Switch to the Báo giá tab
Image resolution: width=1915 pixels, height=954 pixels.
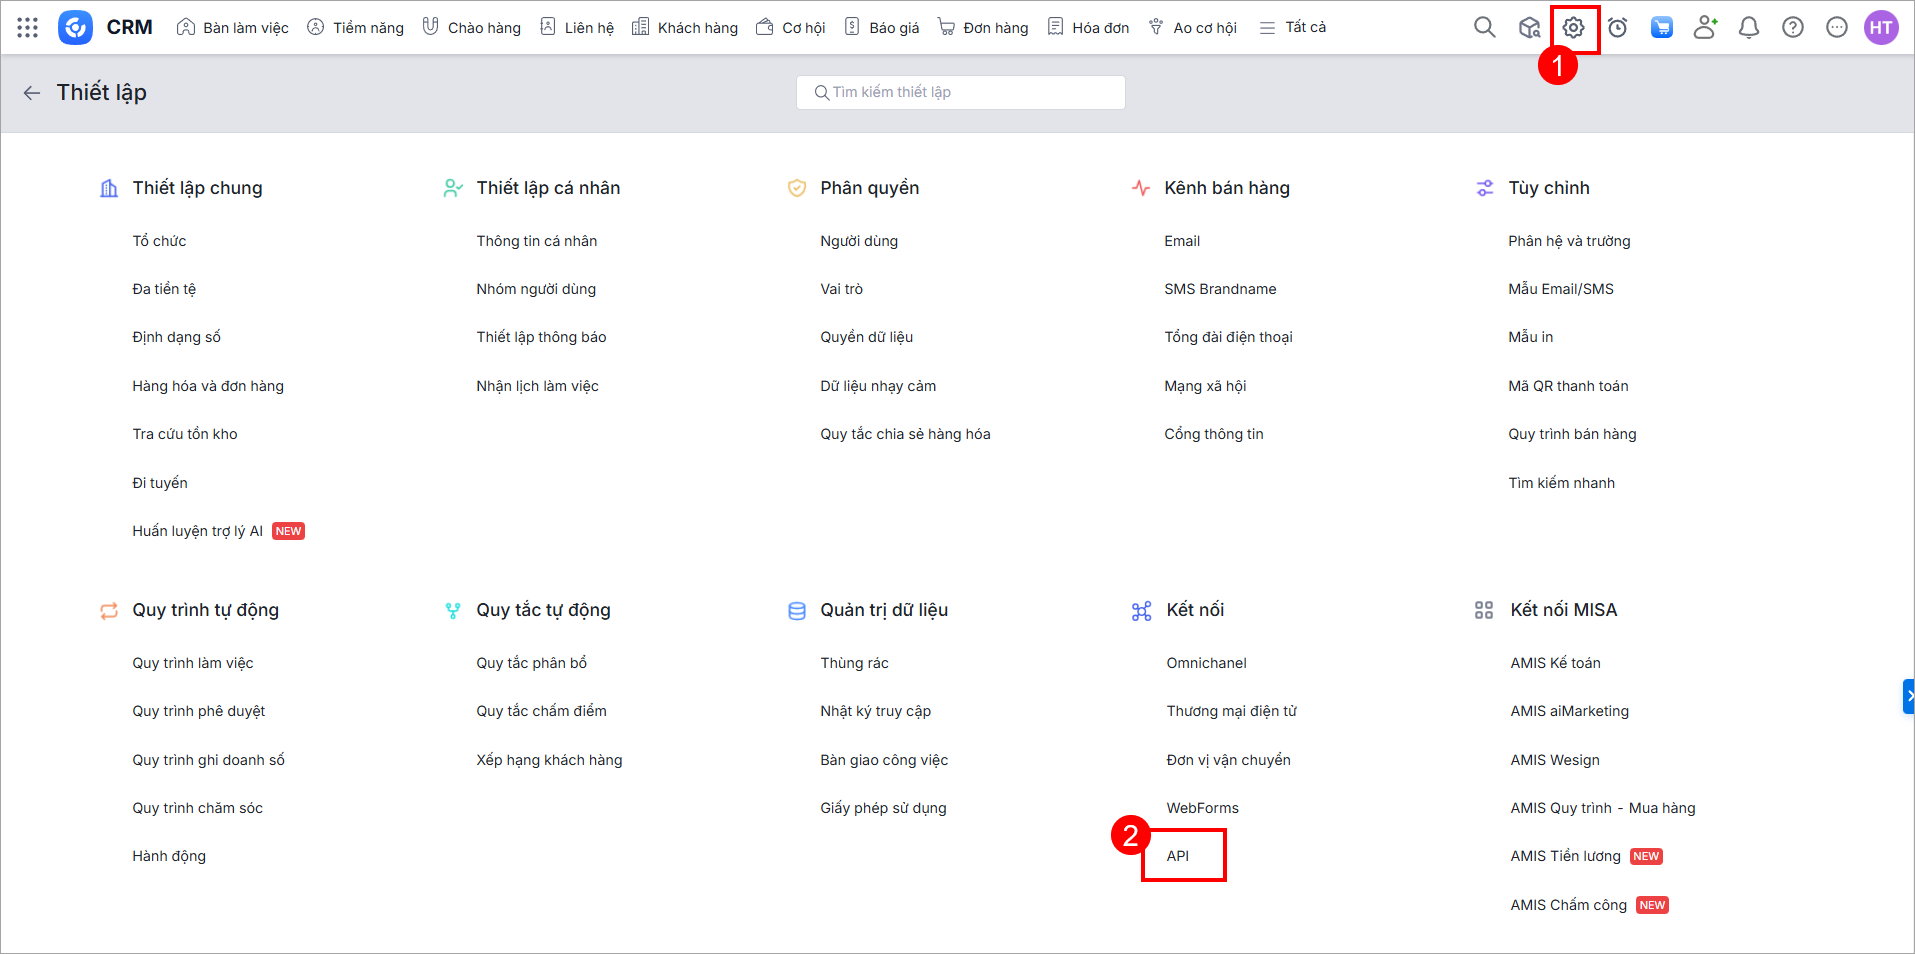tap(882, 28)
